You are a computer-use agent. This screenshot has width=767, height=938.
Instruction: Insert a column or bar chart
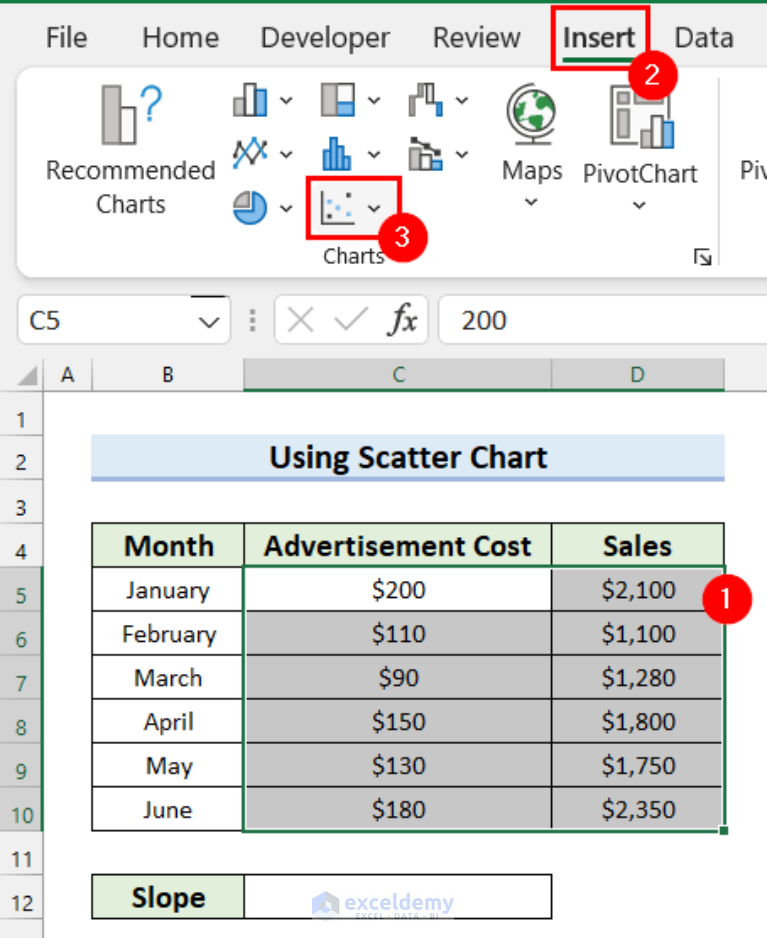(250, 100)
